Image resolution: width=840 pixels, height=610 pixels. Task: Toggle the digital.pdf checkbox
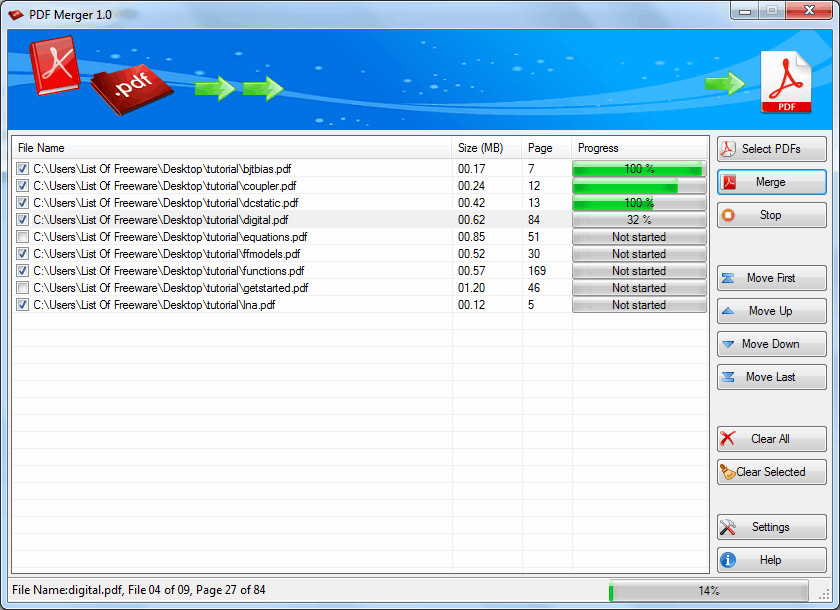[22, 220]
